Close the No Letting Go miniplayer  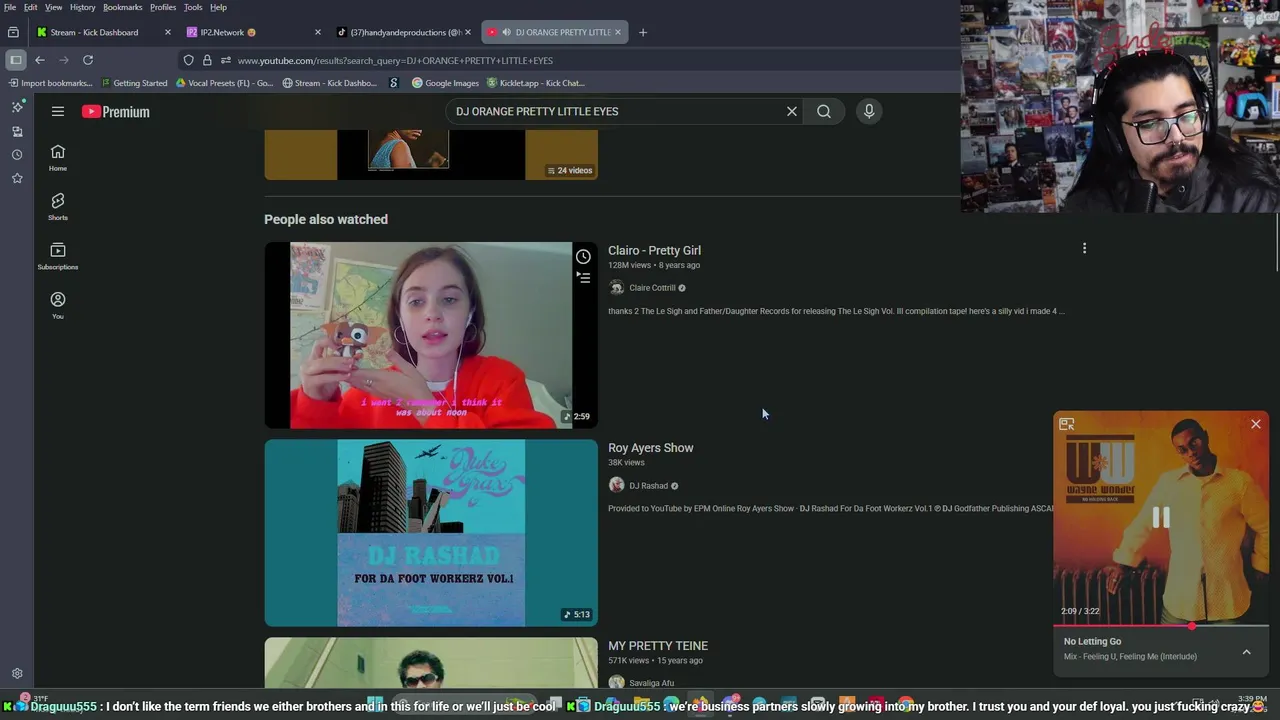pyautogui.click(x=1256, y=424)
